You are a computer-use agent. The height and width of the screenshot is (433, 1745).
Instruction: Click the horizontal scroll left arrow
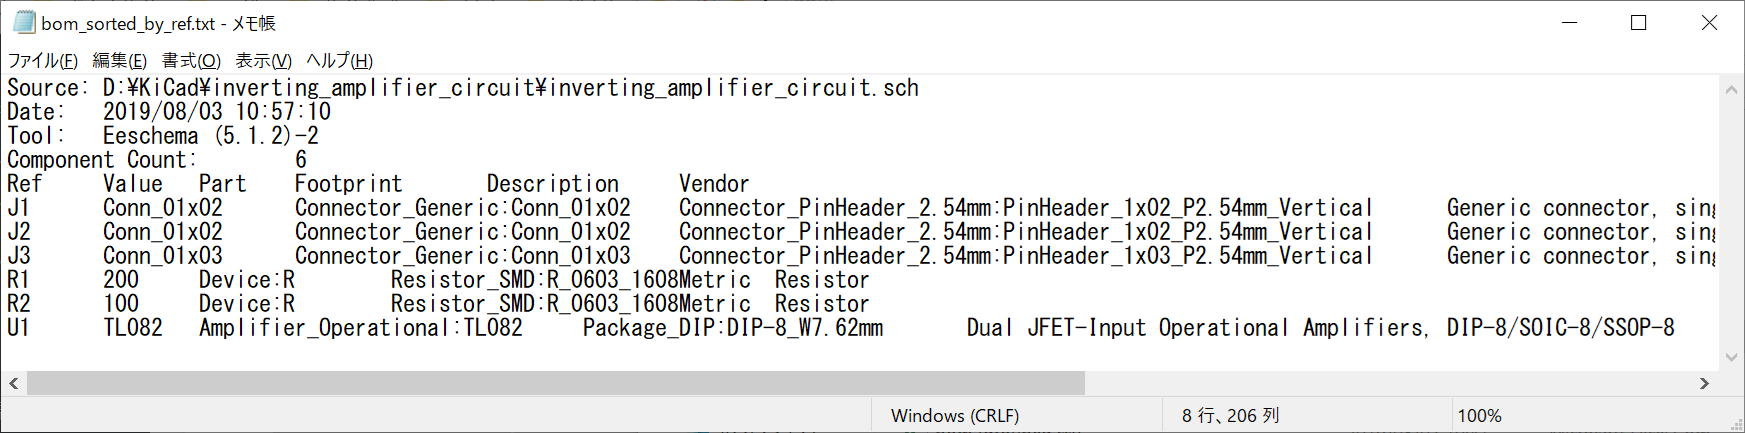[x=14, y=383]
